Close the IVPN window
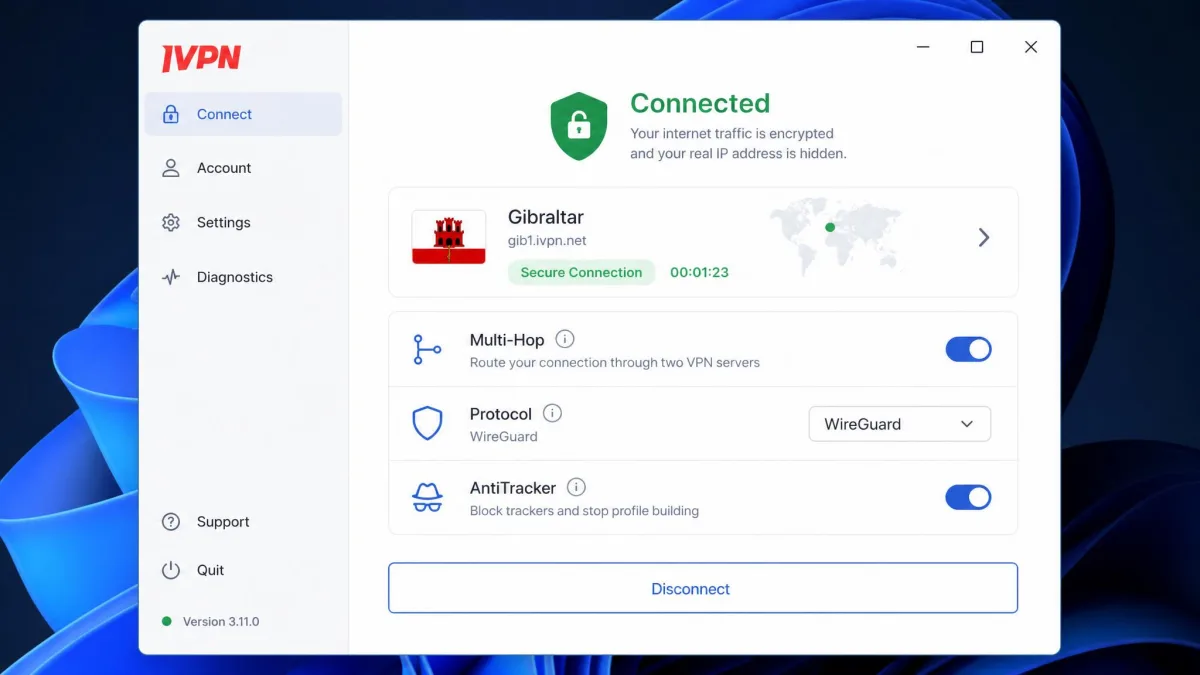 tap(1031, 47)
